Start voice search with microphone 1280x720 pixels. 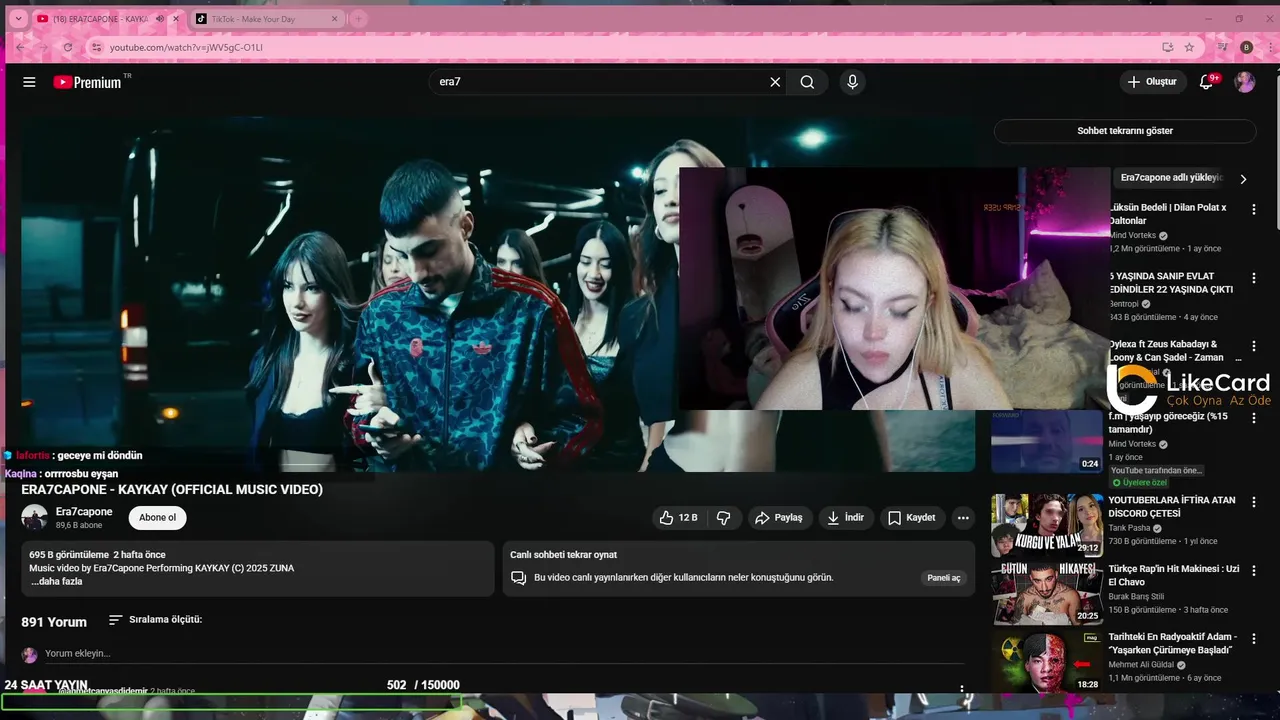click(852, 82)
